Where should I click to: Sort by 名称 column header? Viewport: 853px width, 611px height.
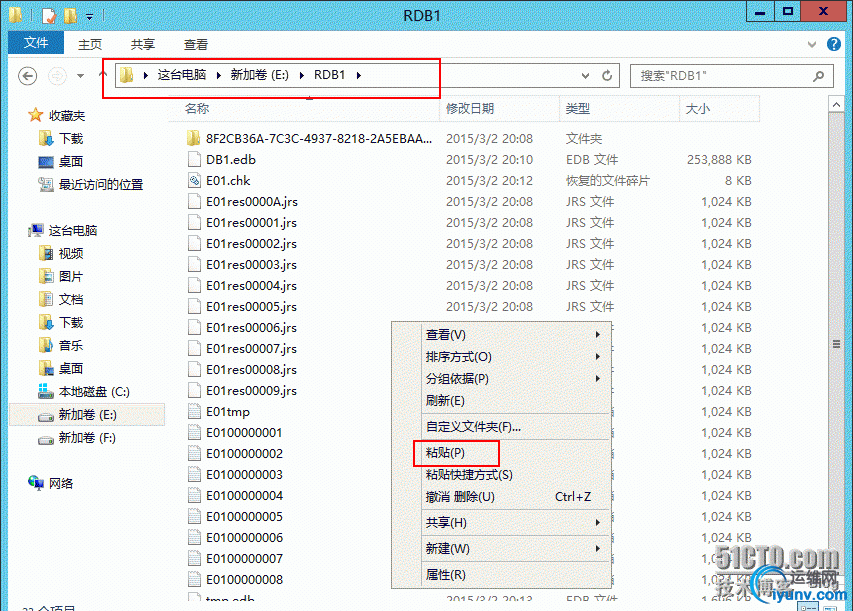(x=197, y=109)
